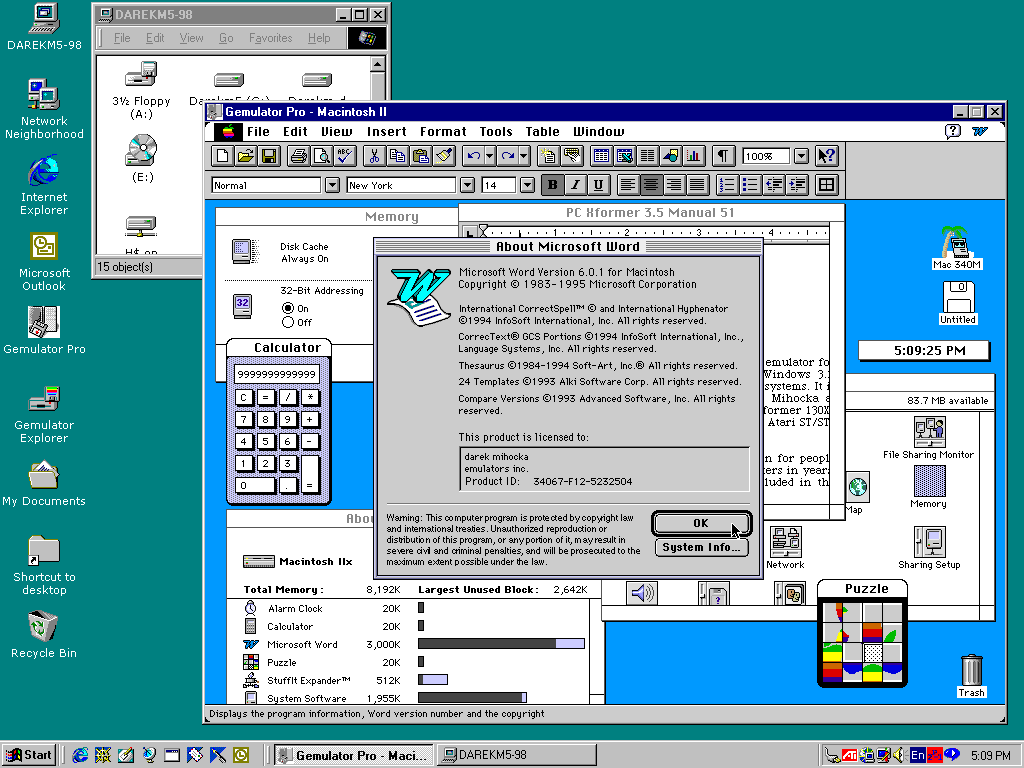Select the Format Painter brush icon
The width and height of the screenshot is (1024, 768).
[x=444, y=156]
